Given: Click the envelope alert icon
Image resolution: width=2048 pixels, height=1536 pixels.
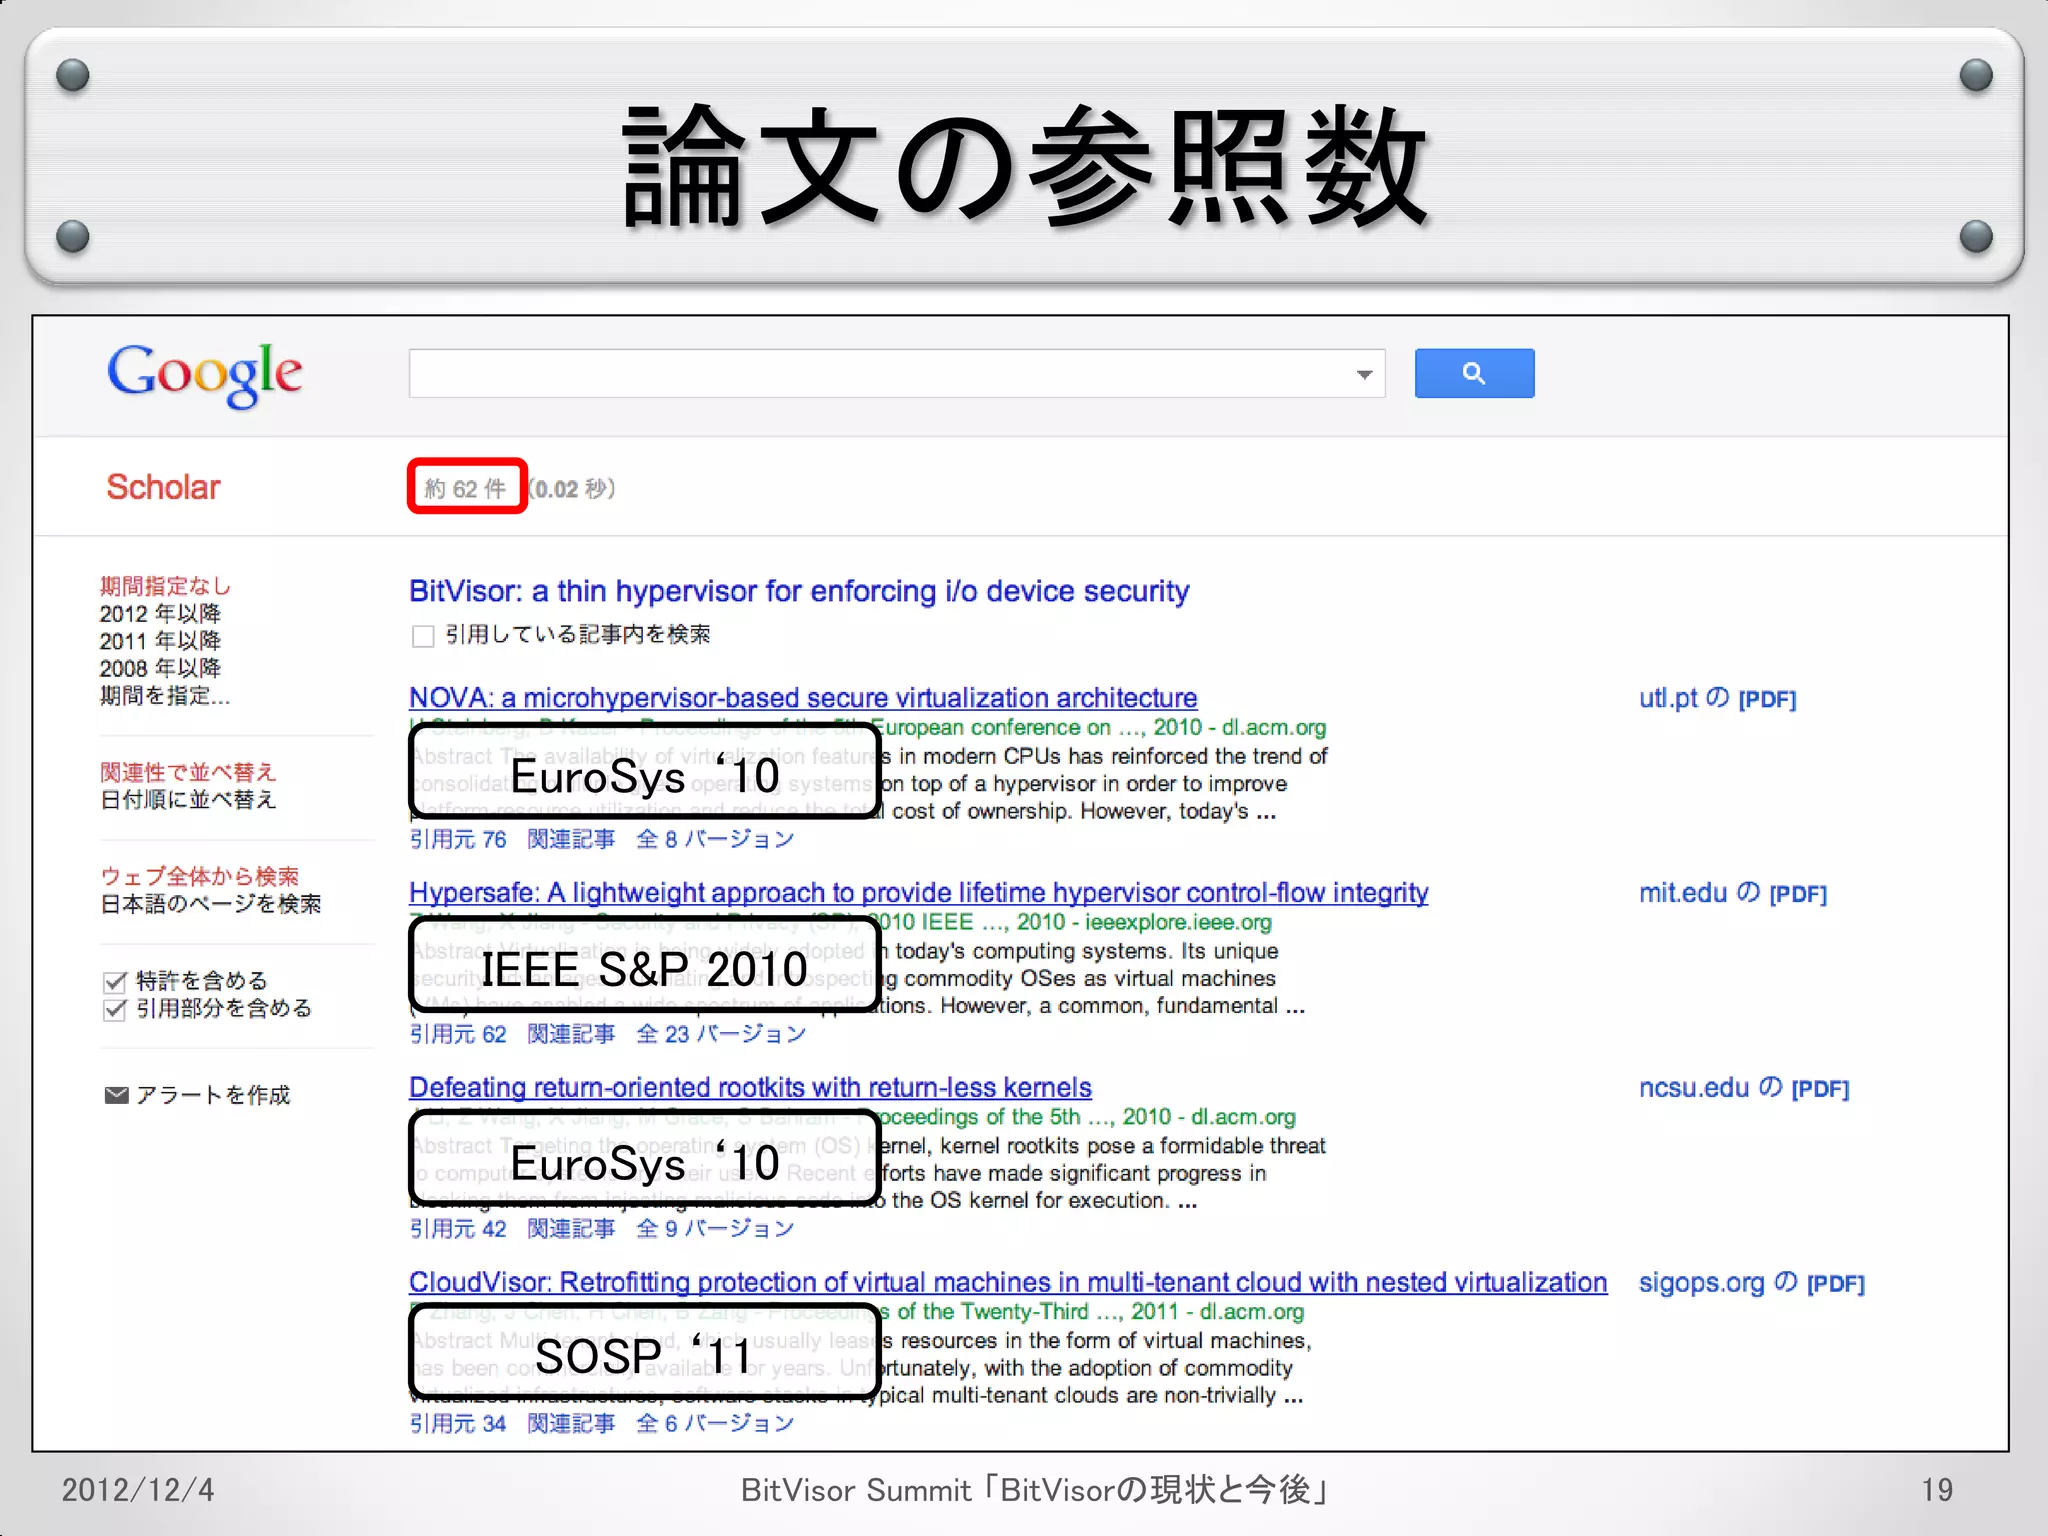Looking at the screenshot, I should tap(116, 1095).
